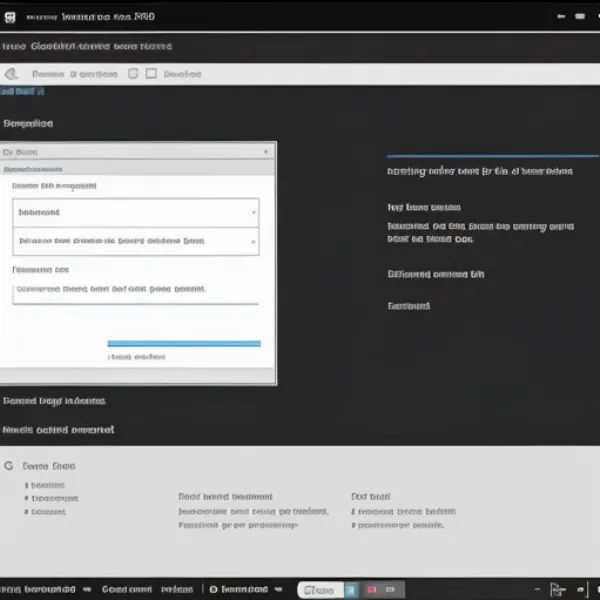This screenshot has width=600, height=600.
Task: Click the app icon in the title bar
Action: pos(11,17)
